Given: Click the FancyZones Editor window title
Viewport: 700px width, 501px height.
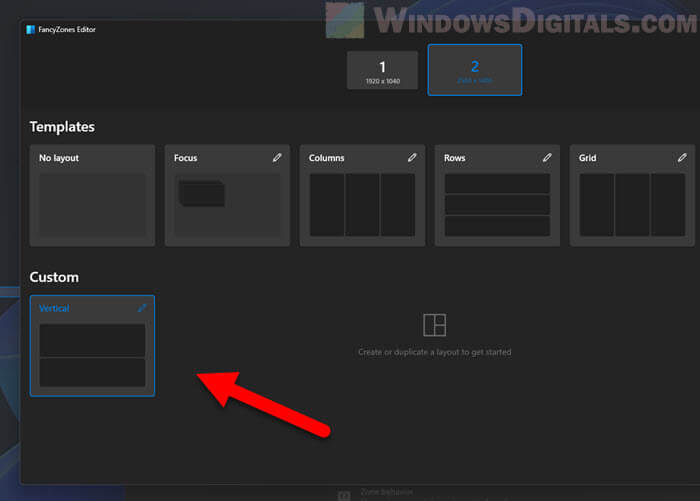Looking at the screenshot, I should [67, 29].
